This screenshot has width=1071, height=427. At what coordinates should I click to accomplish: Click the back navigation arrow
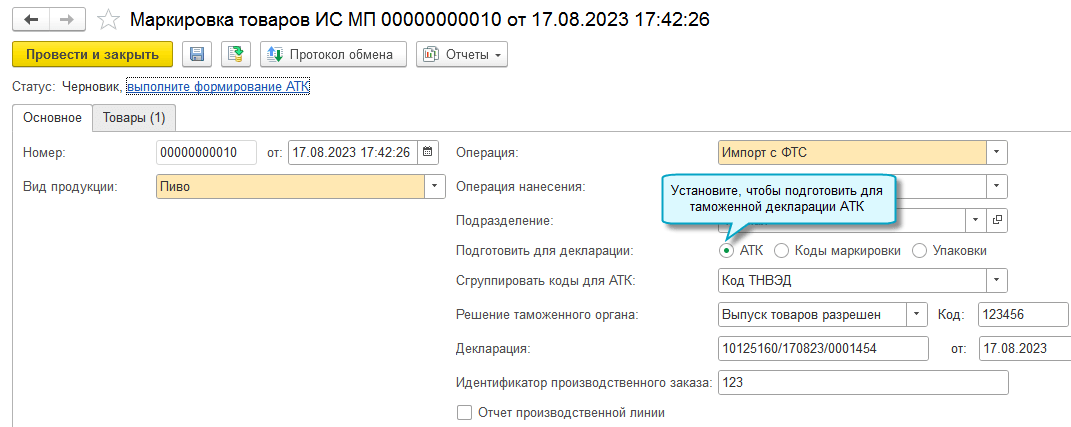(x=32, y=20)
